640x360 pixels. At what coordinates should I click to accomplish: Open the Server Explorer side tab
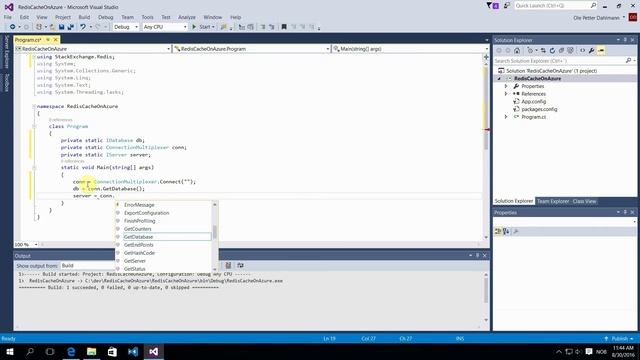coord(6,52)
